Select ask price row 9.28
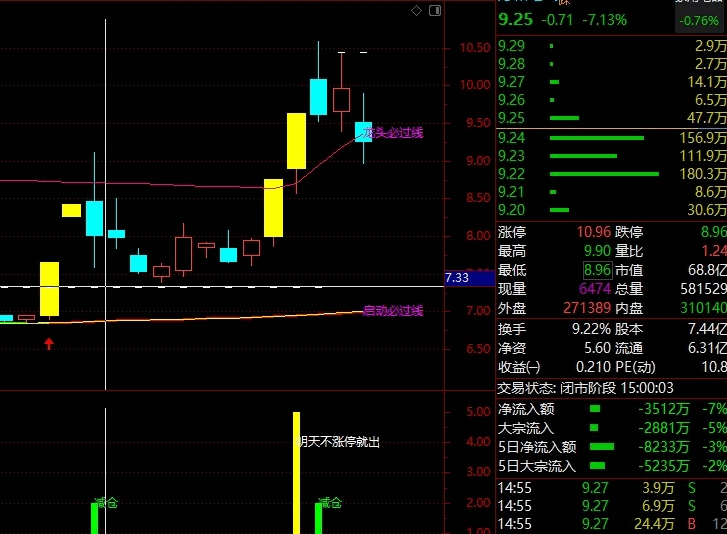The height and width of the screenshot is (534, 727). click(612, 64)
